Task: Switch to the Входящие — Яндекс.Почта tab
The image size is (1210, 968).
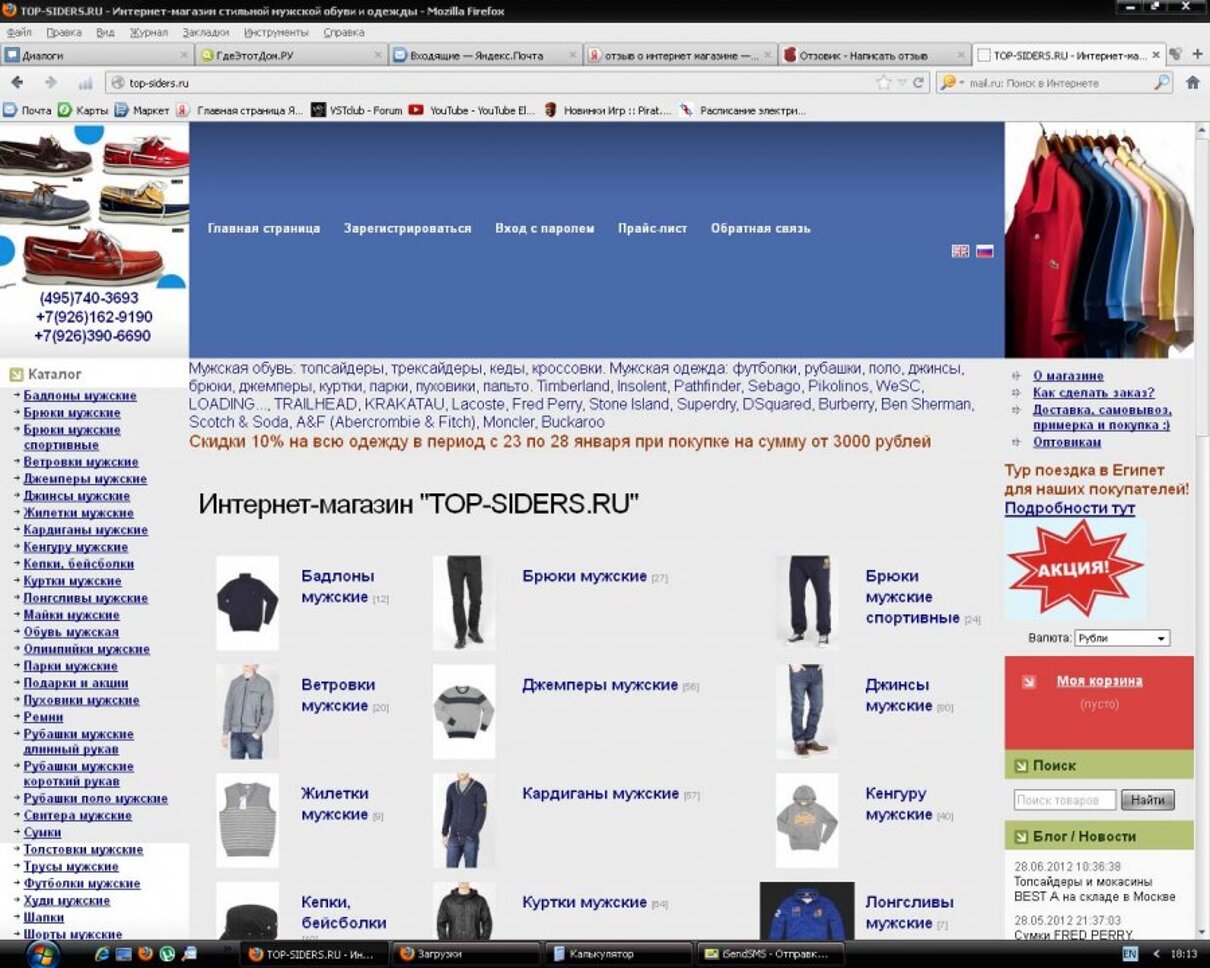Action: click(484, 56)
